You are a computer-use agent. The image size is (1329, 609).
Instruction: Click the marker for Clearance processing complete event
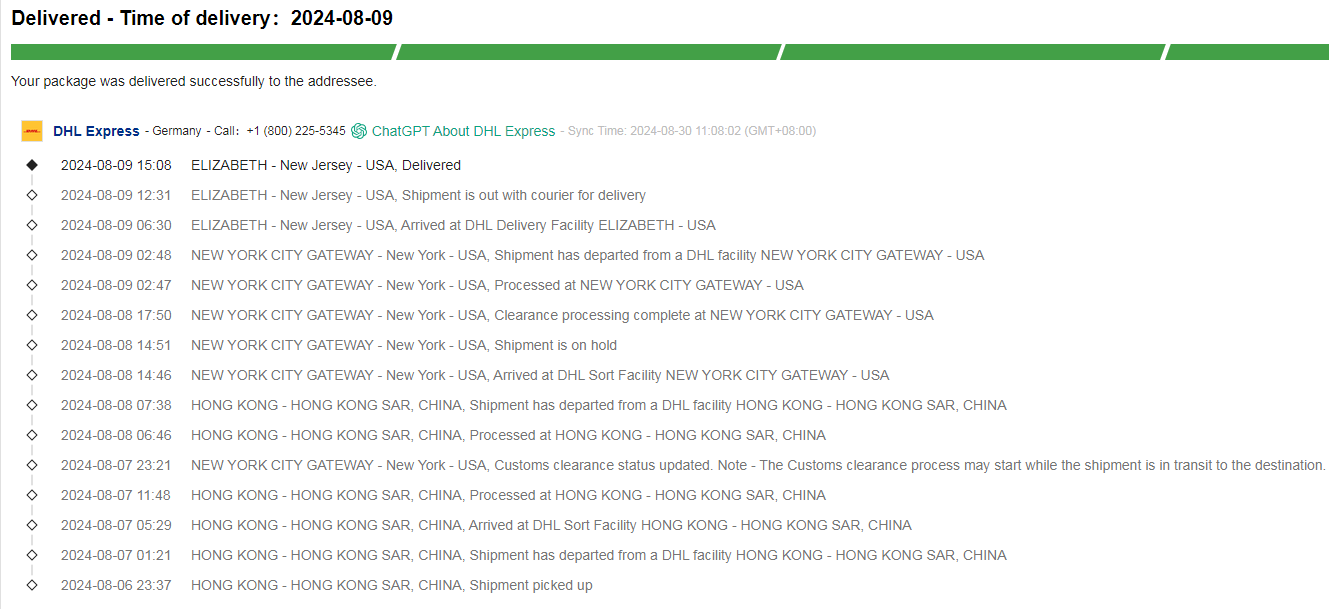[x=32, y=315]
